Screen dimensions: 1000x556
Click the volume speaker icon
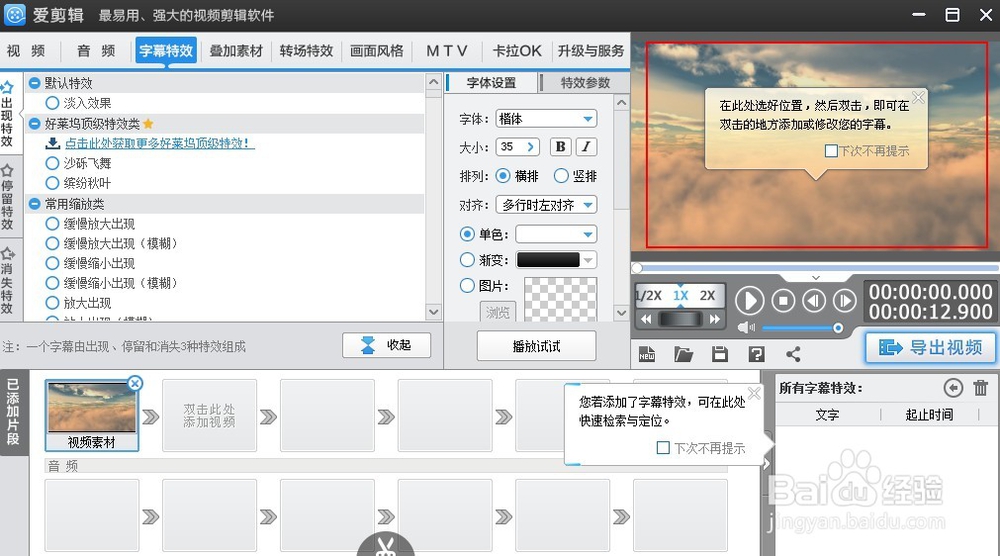(x=746, y=328)
